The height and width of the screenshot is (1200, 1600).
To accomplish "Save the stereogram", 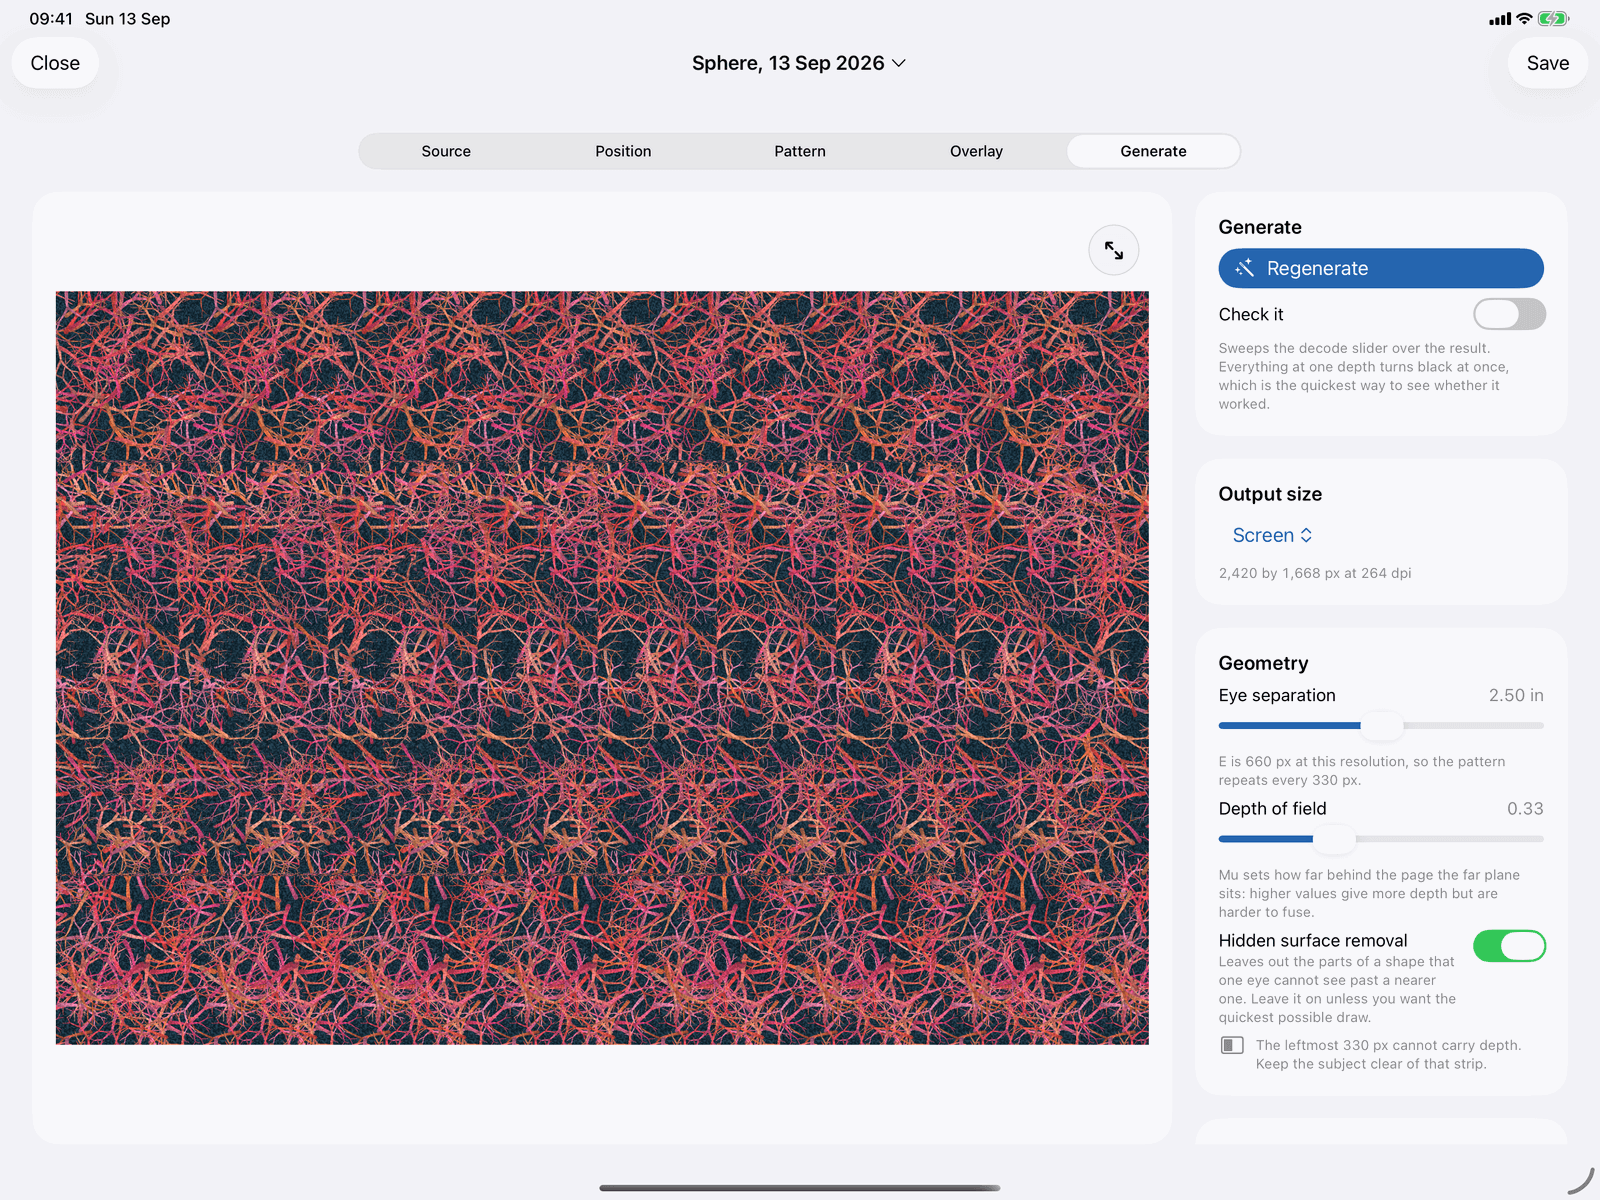I will click(x=1547, y=63).
